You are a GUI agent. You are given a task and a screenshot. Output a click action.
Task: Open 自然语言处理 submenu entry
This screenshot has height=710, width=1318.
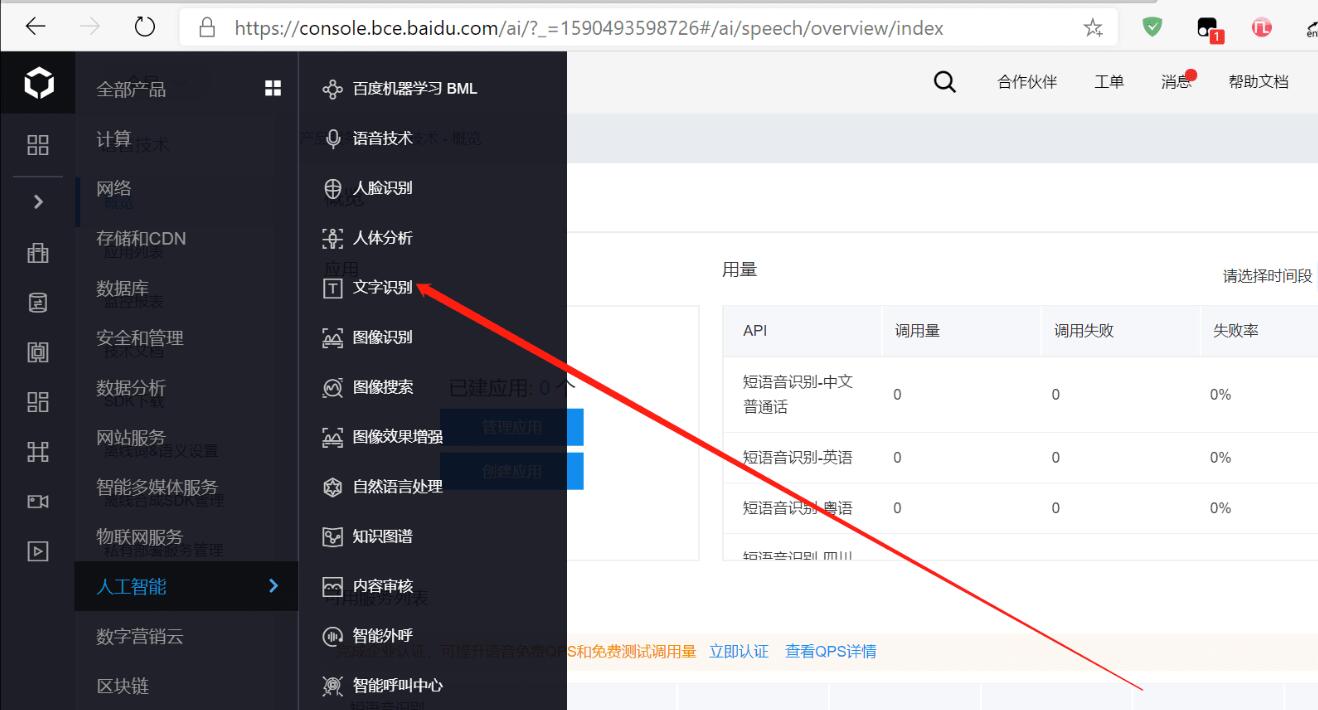(x=398, y=487)
